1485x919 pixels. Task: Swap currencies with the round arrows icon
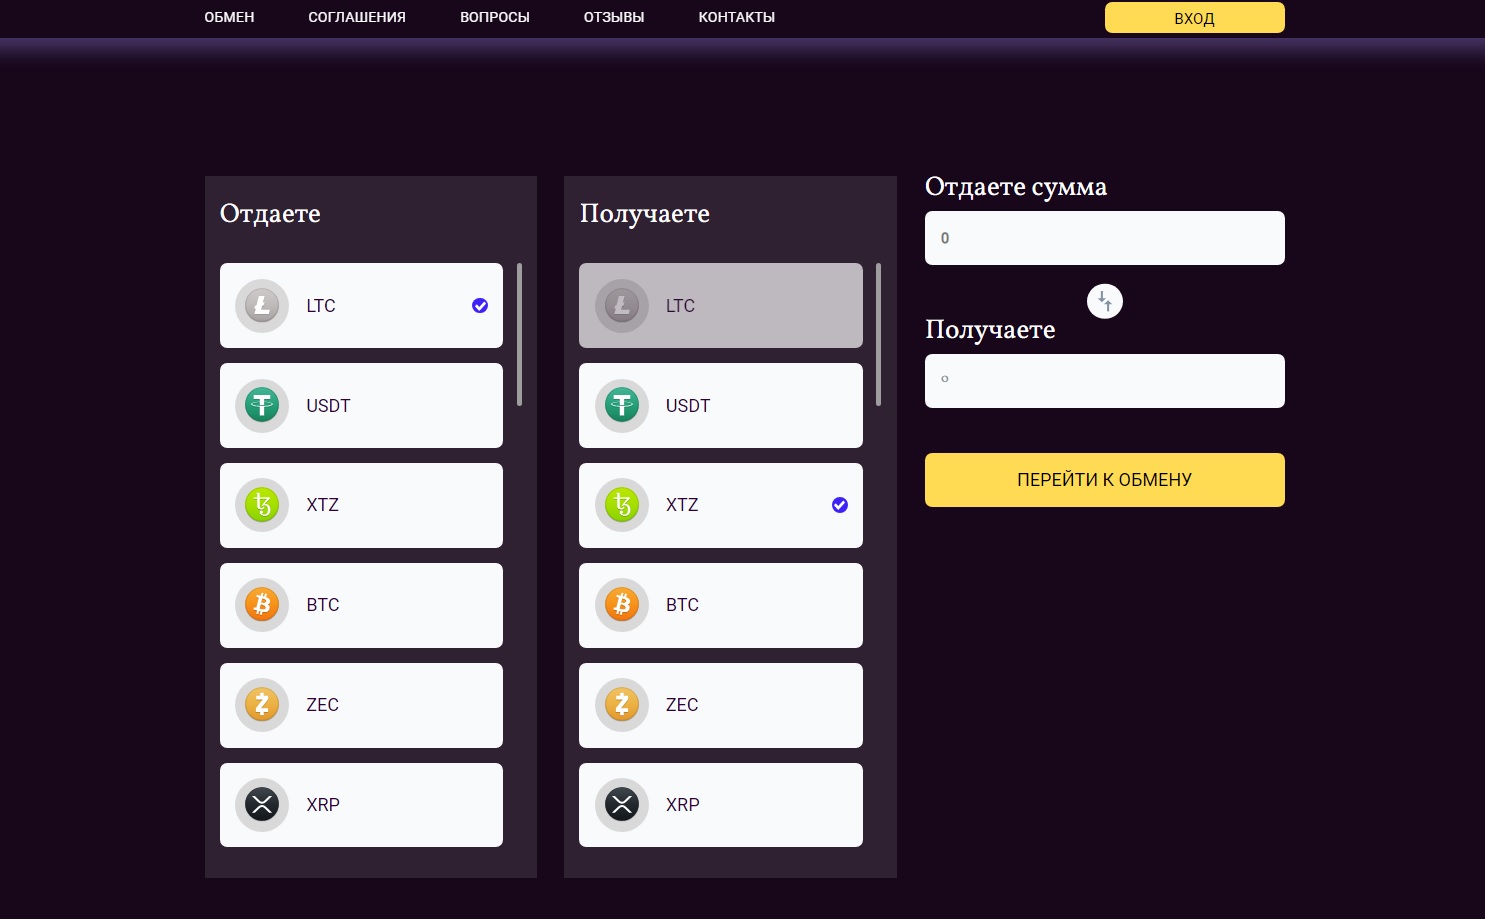[x=1105, y=301]
